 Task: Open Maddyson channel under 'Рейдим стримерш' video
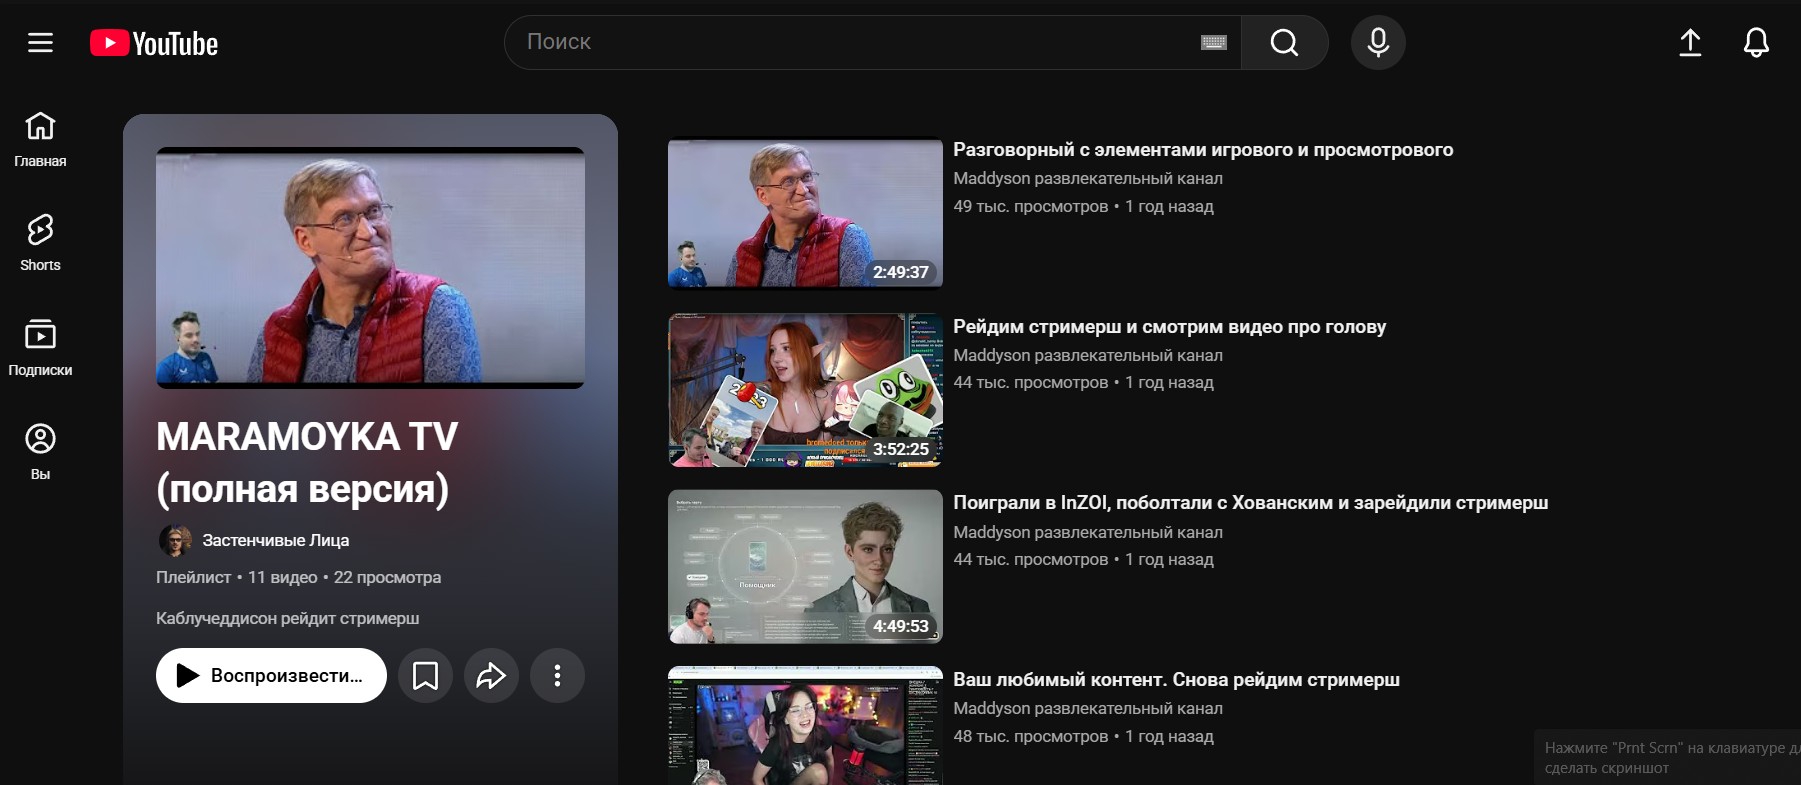pyautogui.click(x=1088, y=355)
